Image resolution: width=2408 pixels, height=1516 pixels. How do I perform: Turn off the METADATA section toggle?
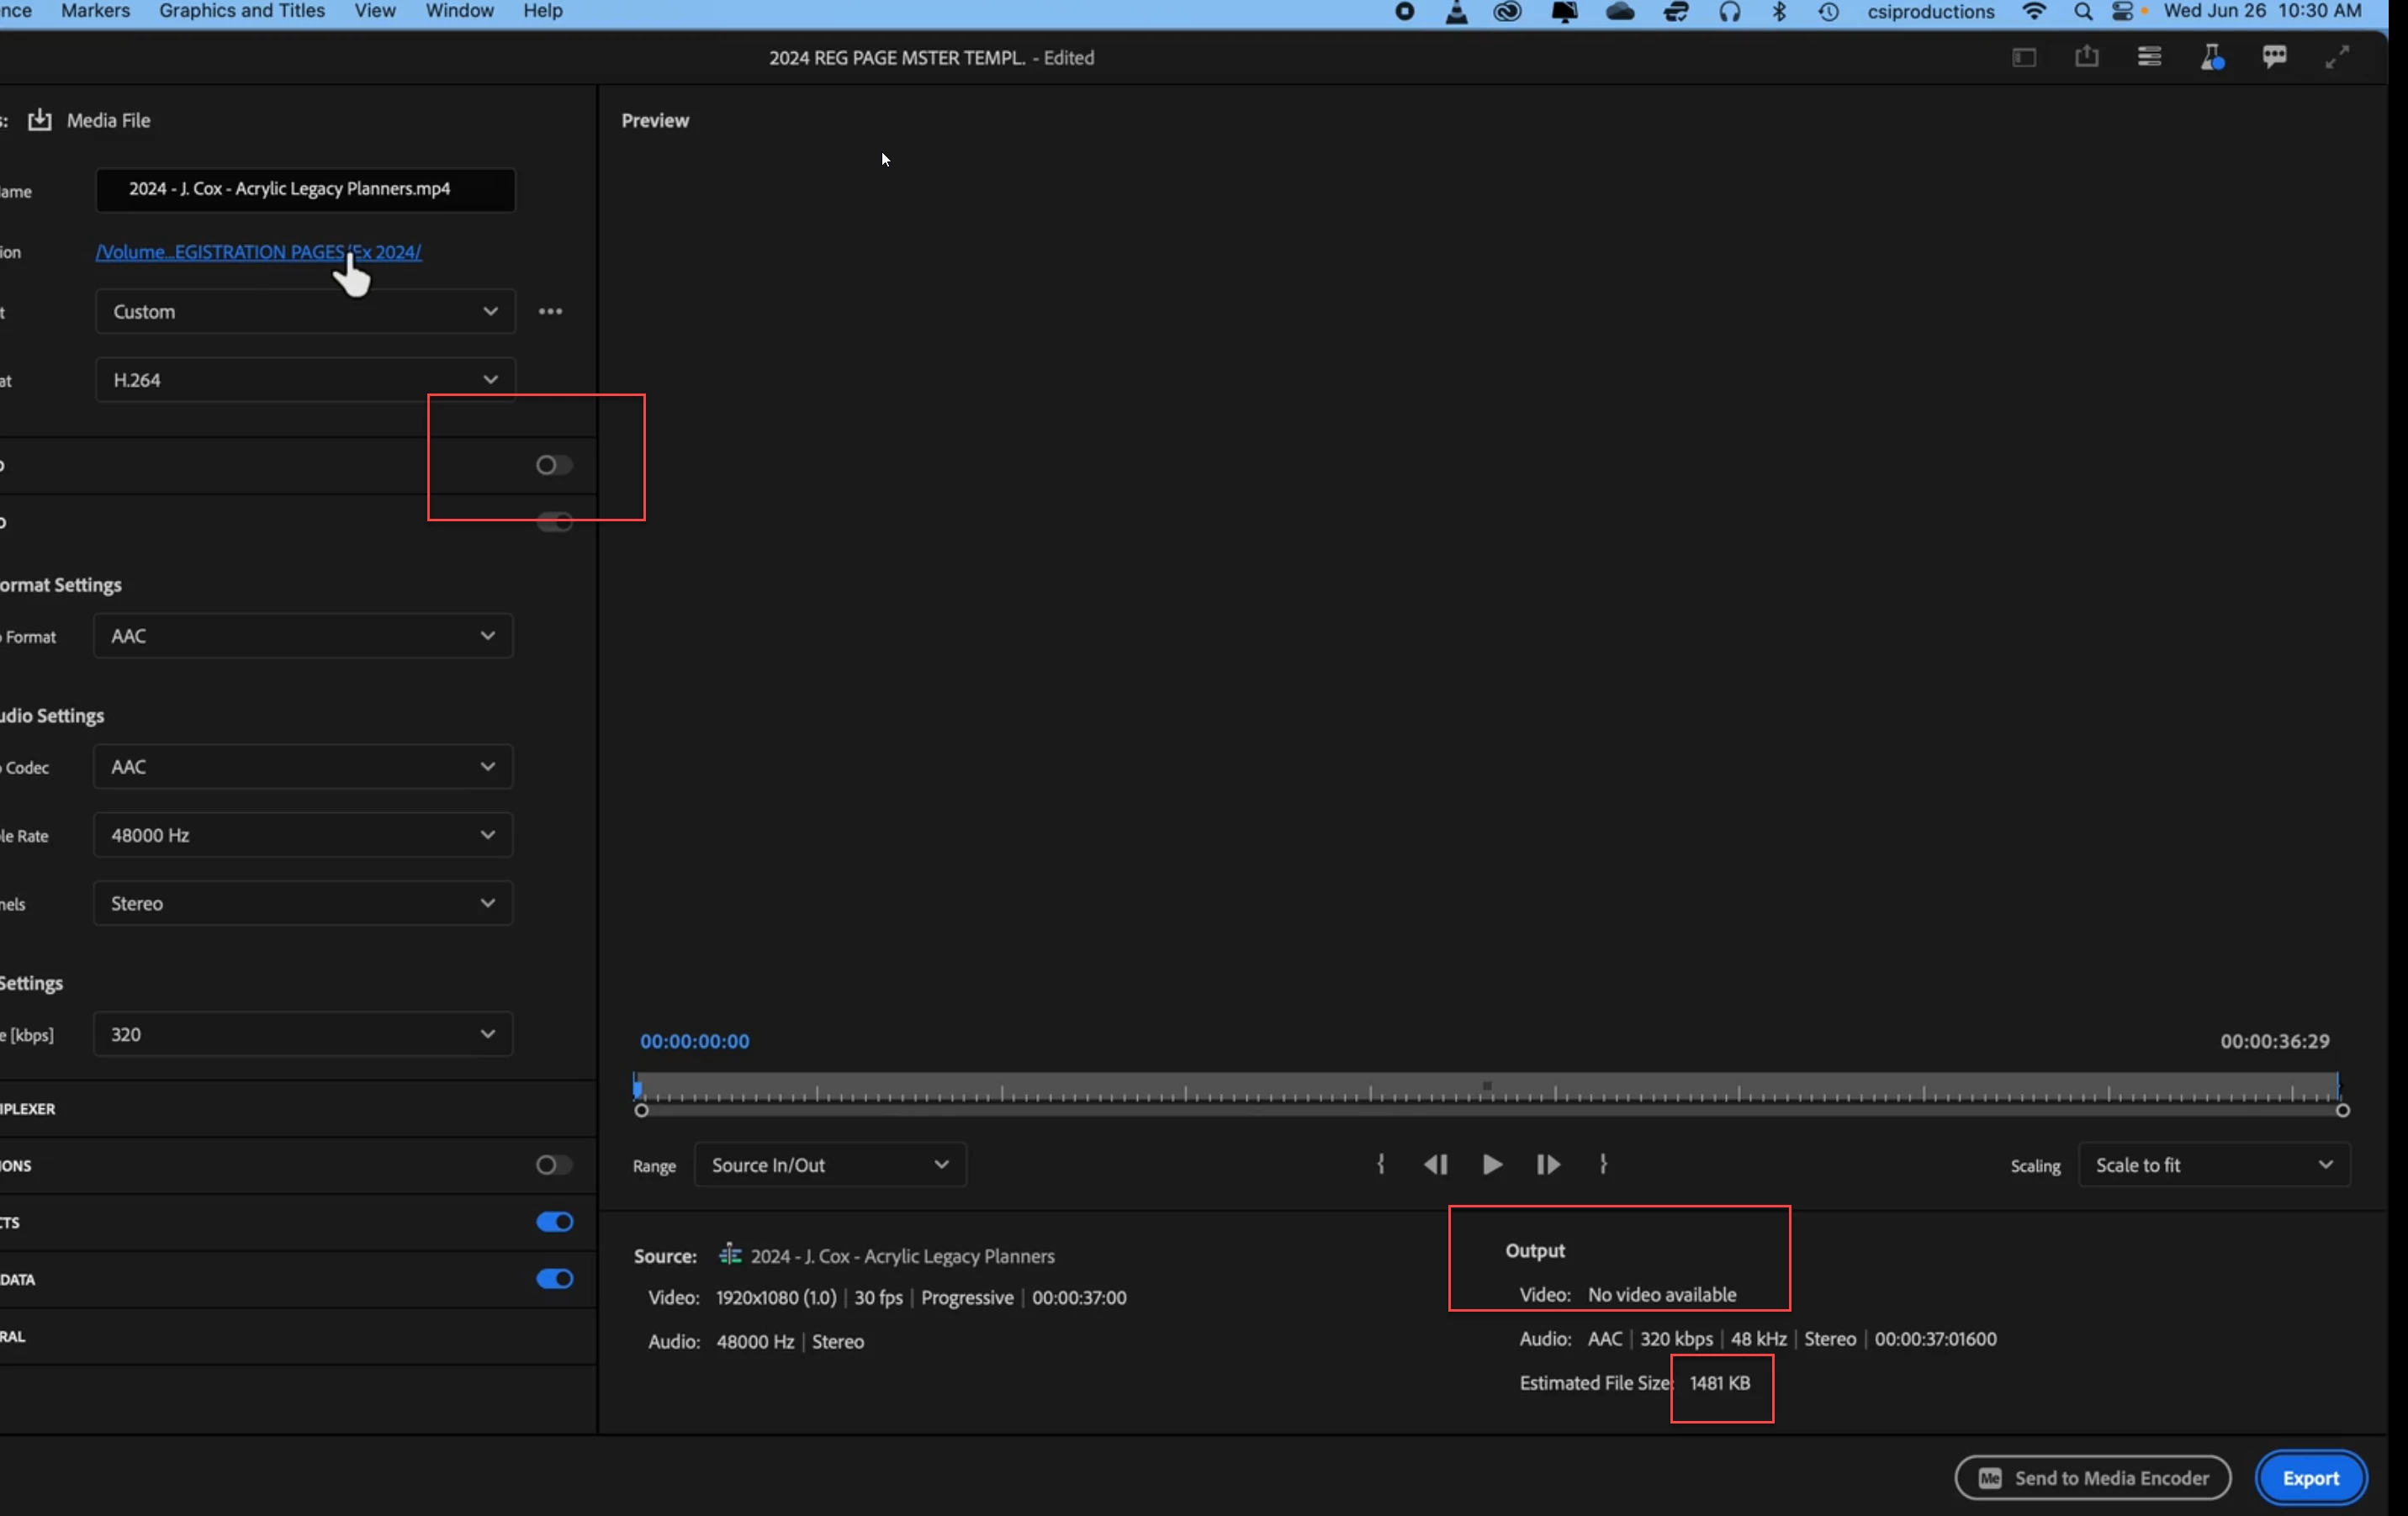(554, 1279)
